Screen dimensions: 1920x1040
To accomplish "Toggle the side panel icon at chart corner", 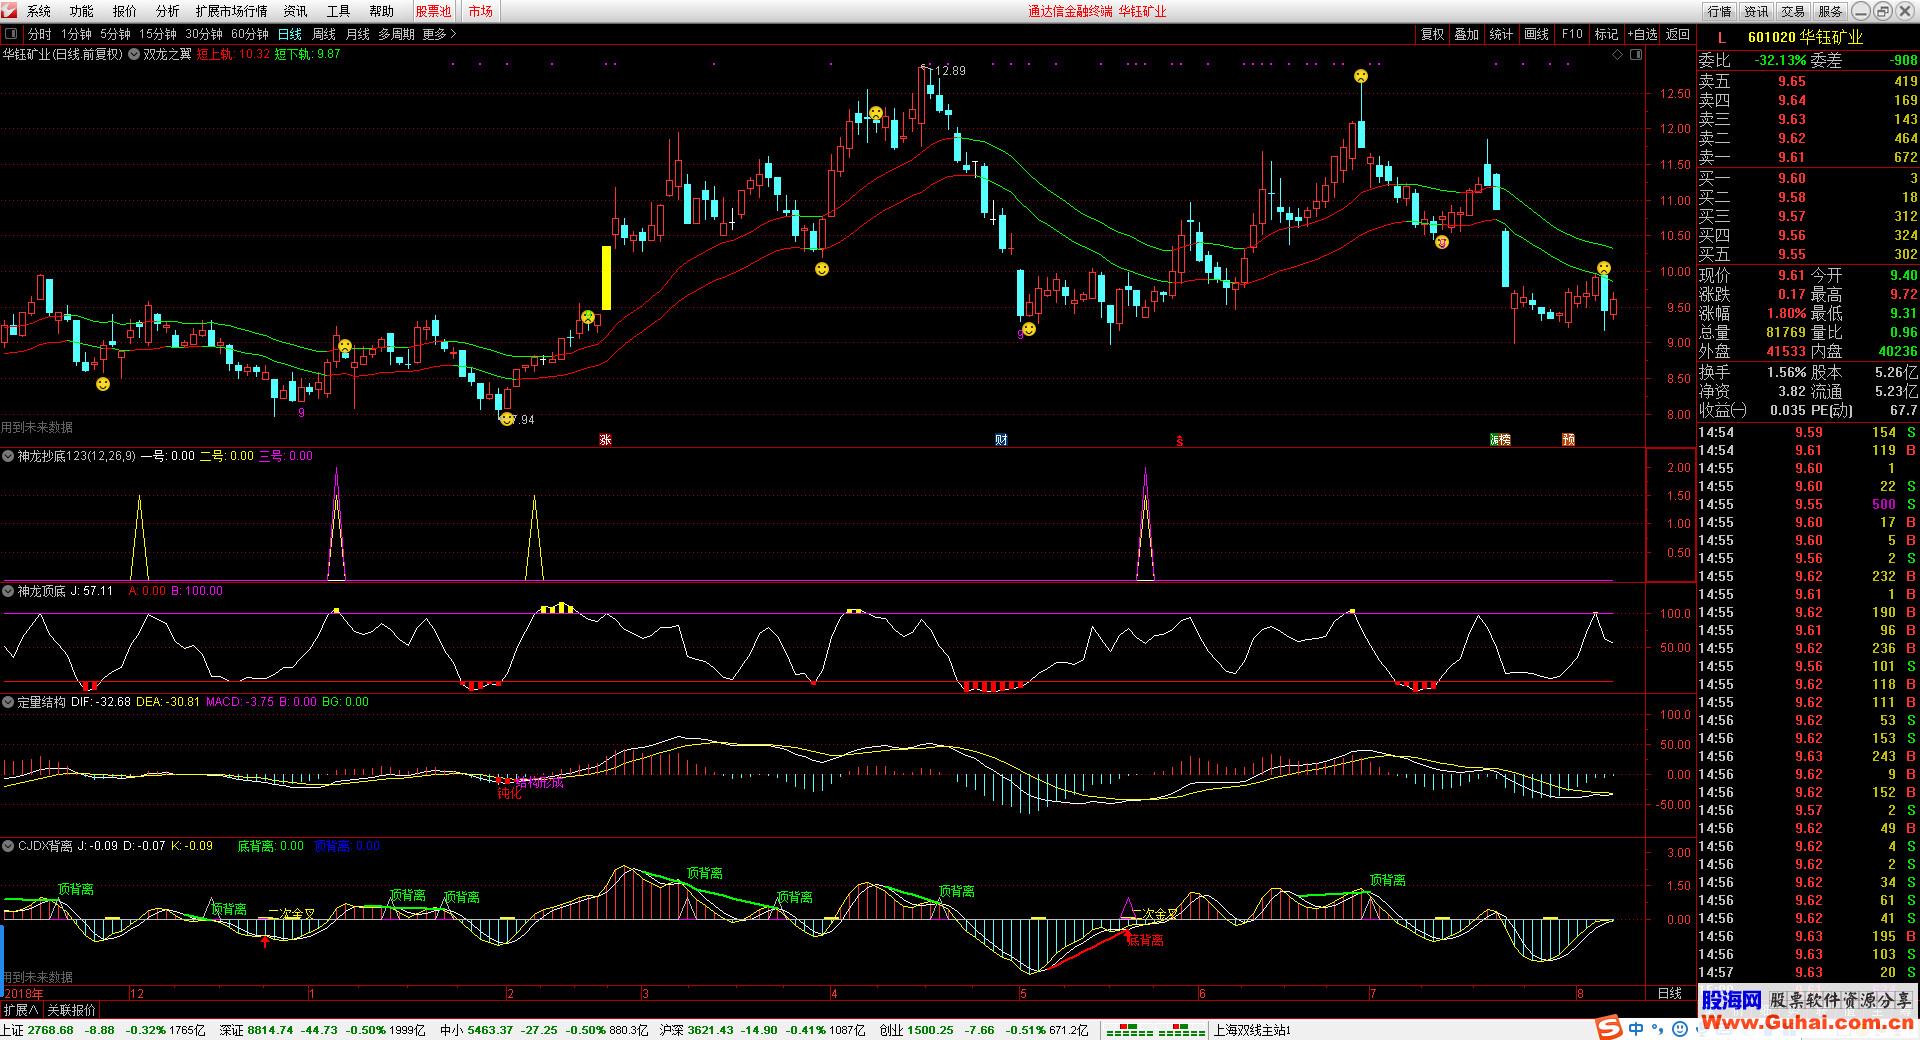I will 1637,55.
